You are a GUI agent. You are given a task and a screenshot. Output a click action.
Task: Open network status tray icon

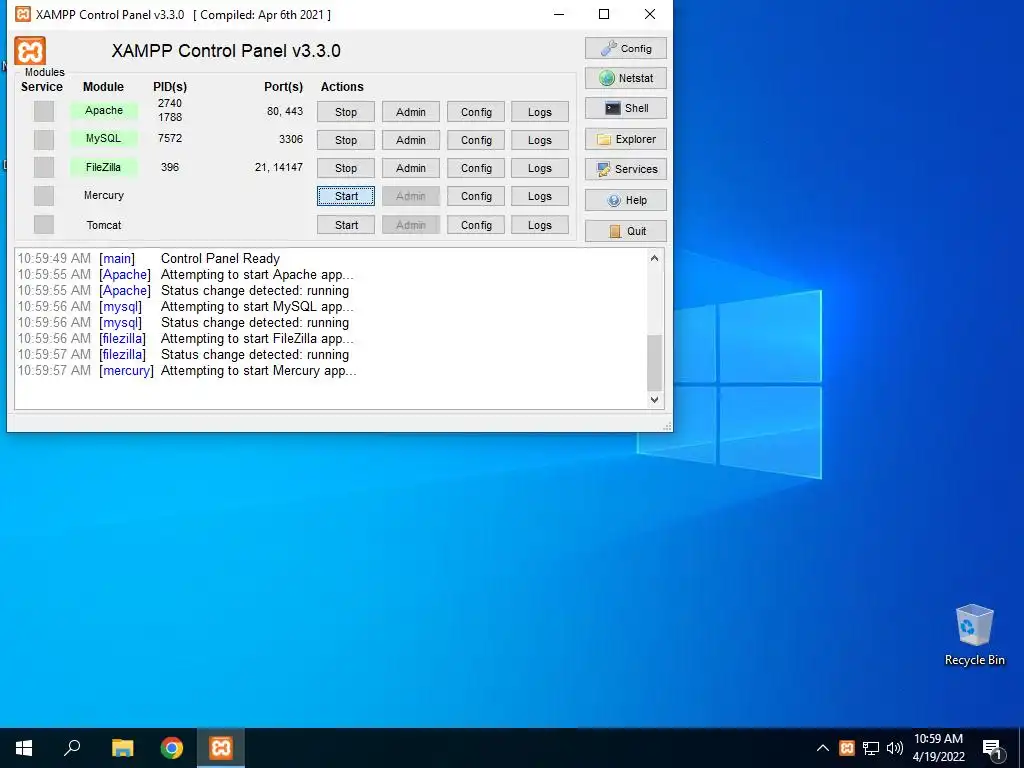pyautogui.click(x=871, y=748)
